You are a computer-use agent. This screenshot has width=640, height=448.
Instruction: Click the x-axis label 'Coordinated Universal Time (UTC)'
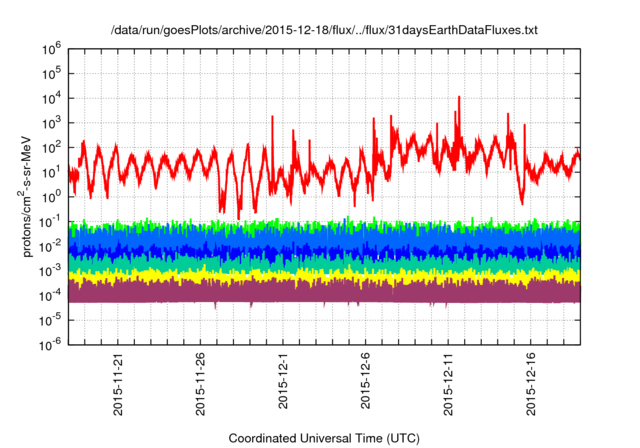point(324,438)
